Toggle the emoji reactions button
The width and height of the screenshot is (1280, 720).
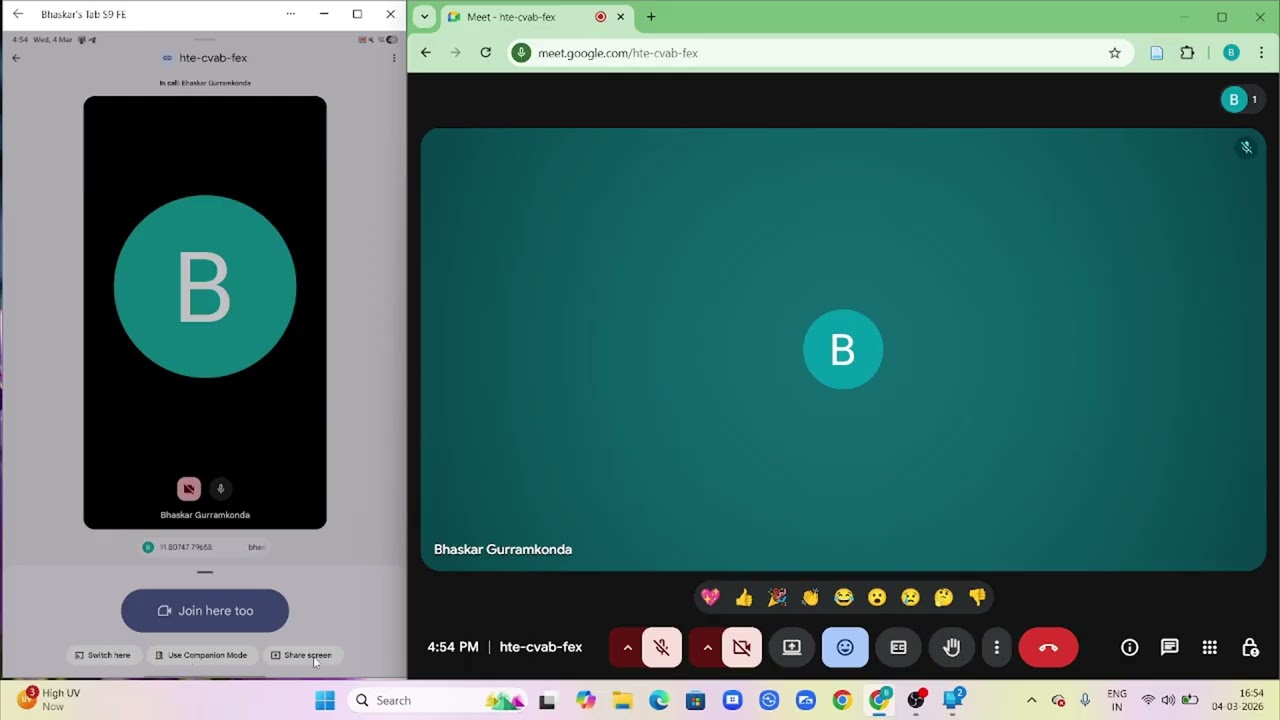(845, 647)
